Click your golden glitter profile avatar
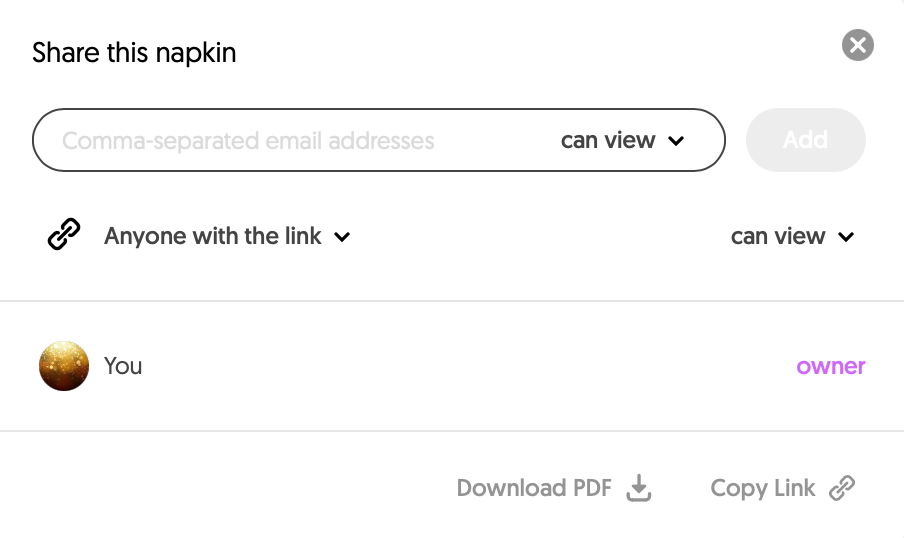Viewport: 904px width, 538px height. [x=64, y=366]
